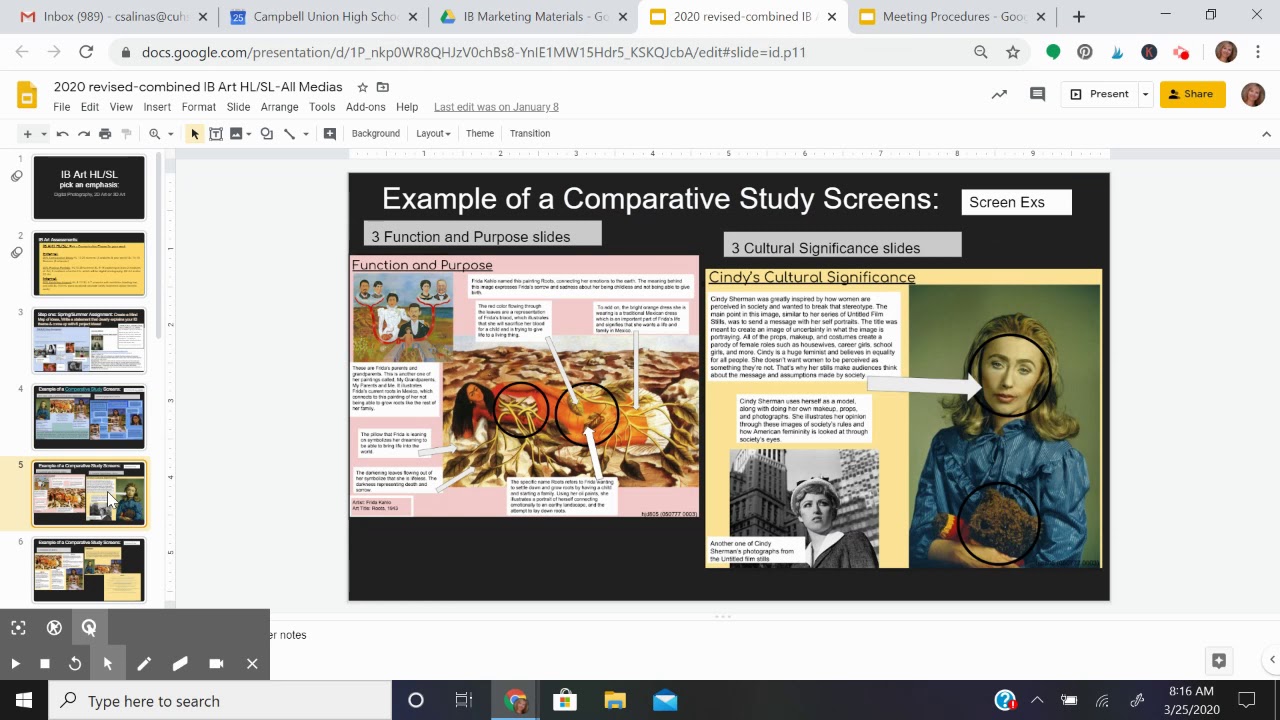Screen dimensions: 1280x720
Task: Click the Pinterest extension icon
Action: (1085, 52)
